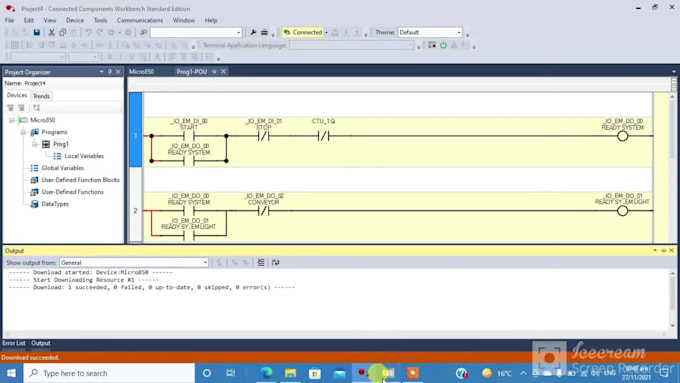Image resolution: width=680 pixels, height=383 pixels.
Task: Select the Devices tab in Project Organizer
Action: [17, 95]
